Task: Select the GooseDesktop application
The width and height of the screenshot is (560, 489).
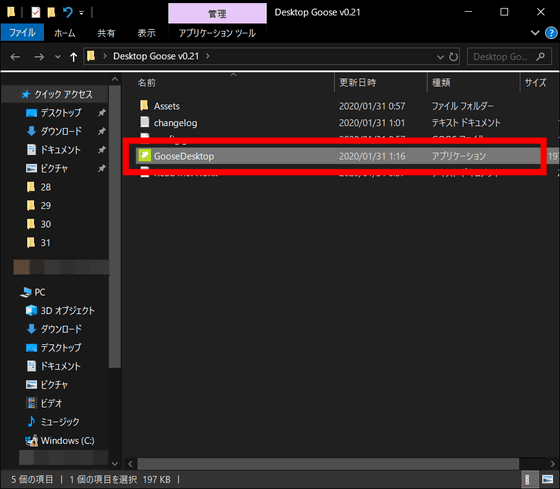Action: 338,156
